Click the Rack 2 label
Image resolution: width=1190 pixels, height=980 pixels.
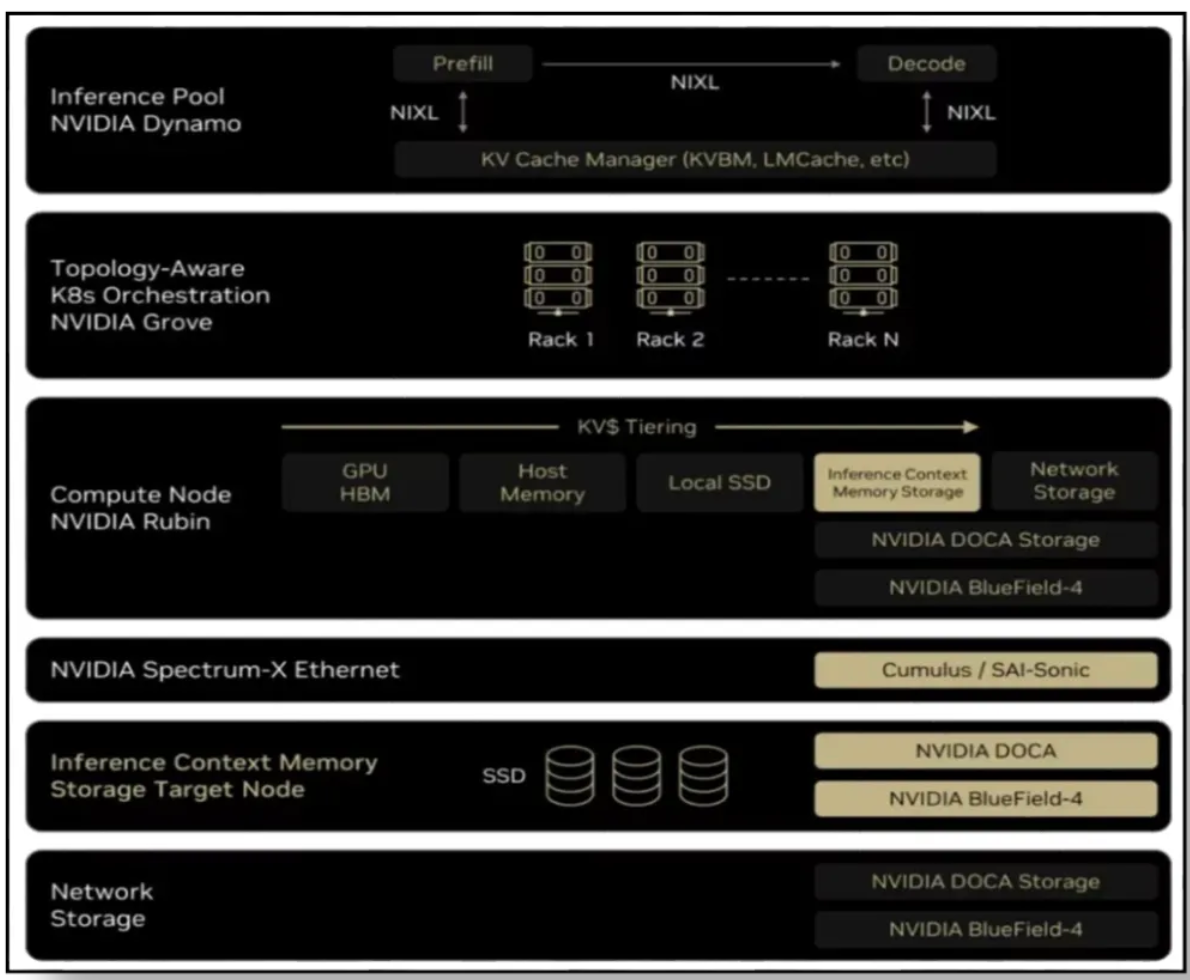point(670,339)
